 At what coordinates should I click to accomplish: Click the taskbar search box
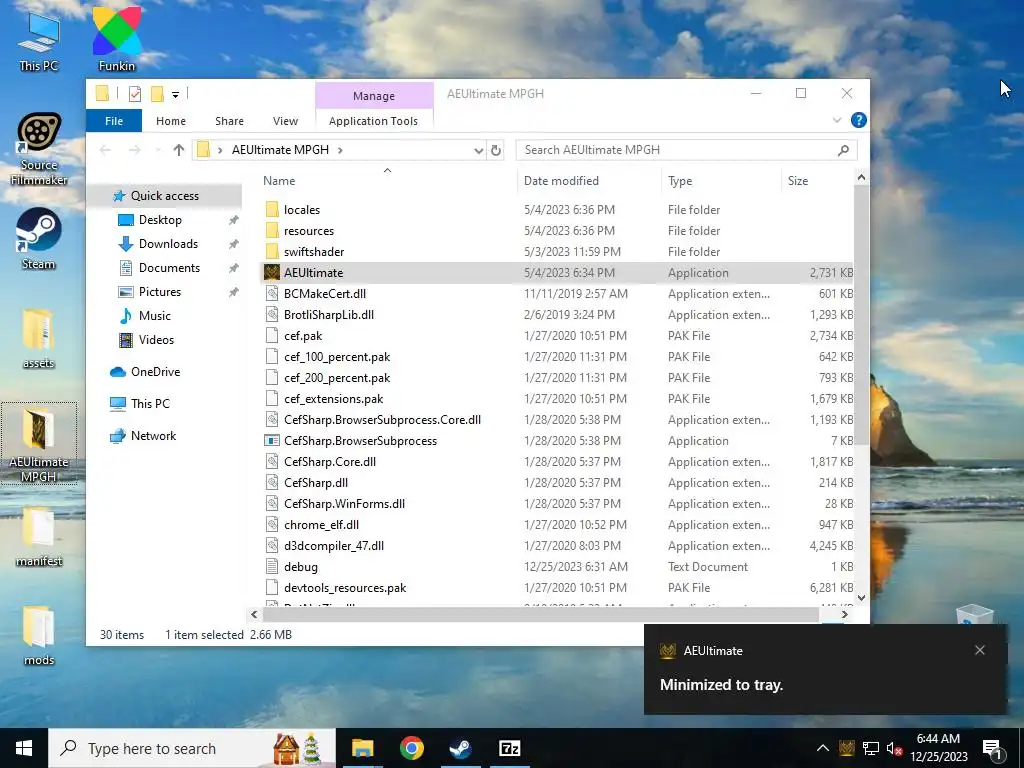click(192, 748)
